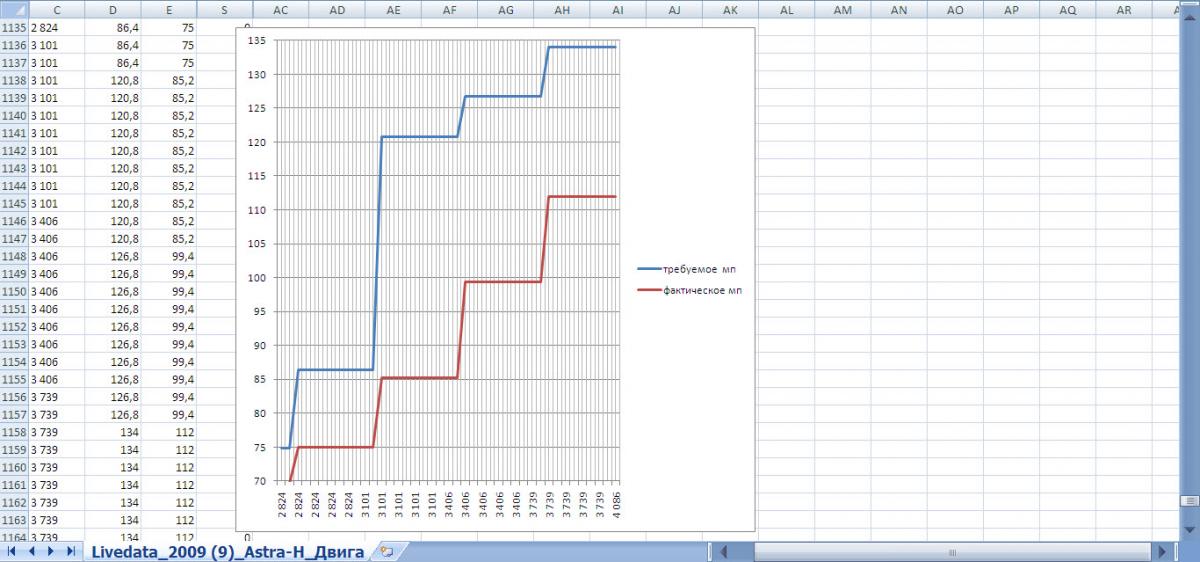Click the Select All corner of the grid
Screen dimensions: 1200x562
(x=14, y=9)
